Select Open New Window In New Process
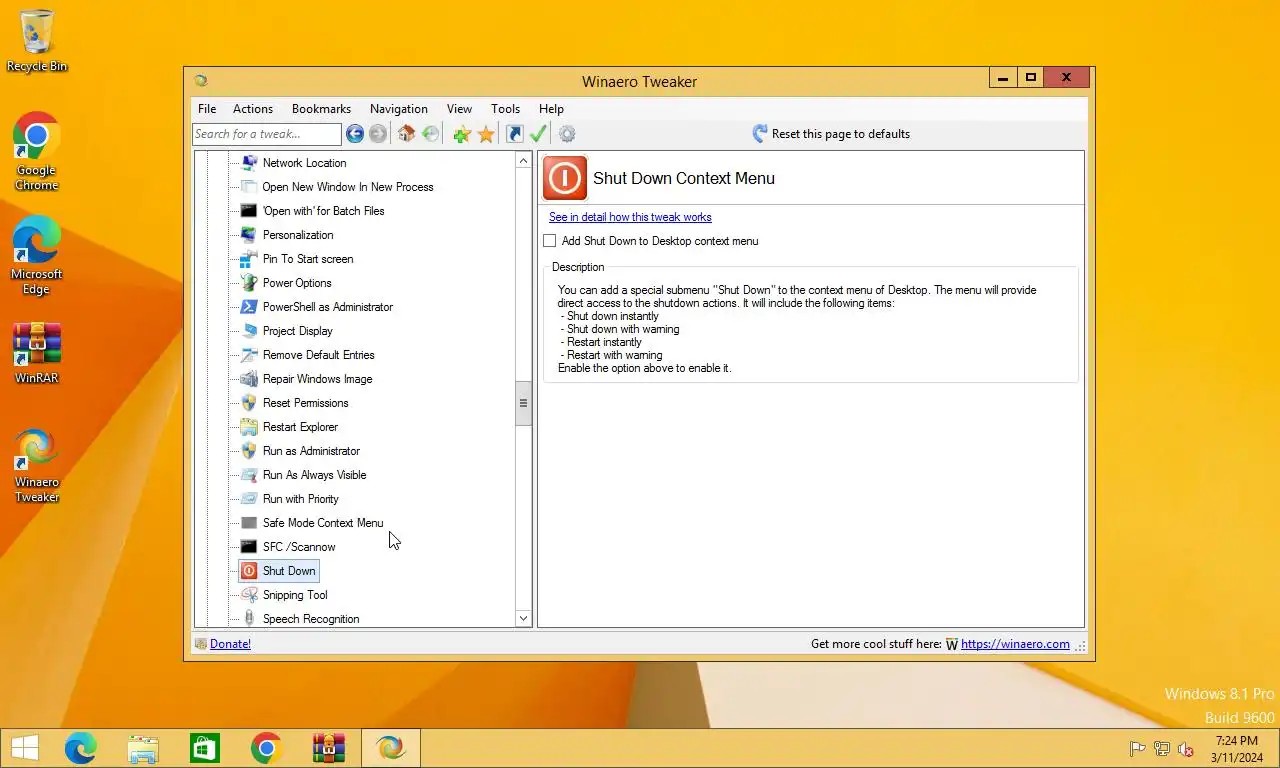This screenshot has width=1280, height=768. pyautogui.click(x=348, y=187)
